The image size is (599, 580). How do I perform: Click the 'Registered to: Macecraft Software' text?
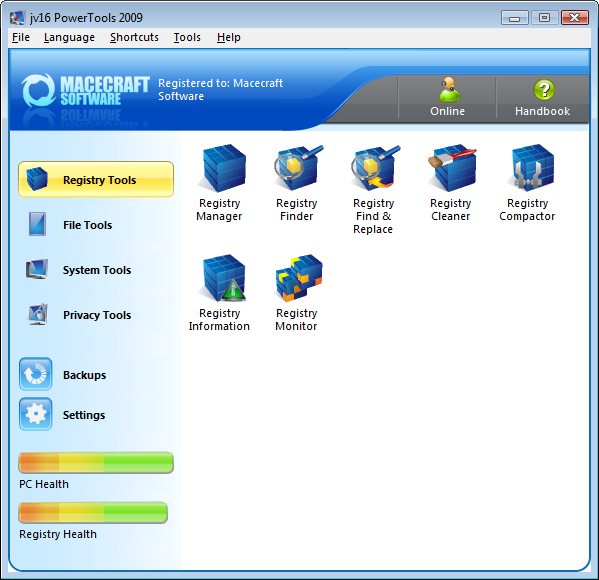click(x=220, y=89)
